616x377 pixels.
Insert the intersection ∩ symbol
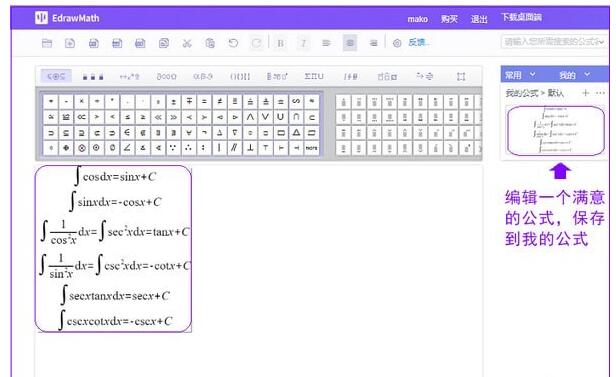coord(296,117)
